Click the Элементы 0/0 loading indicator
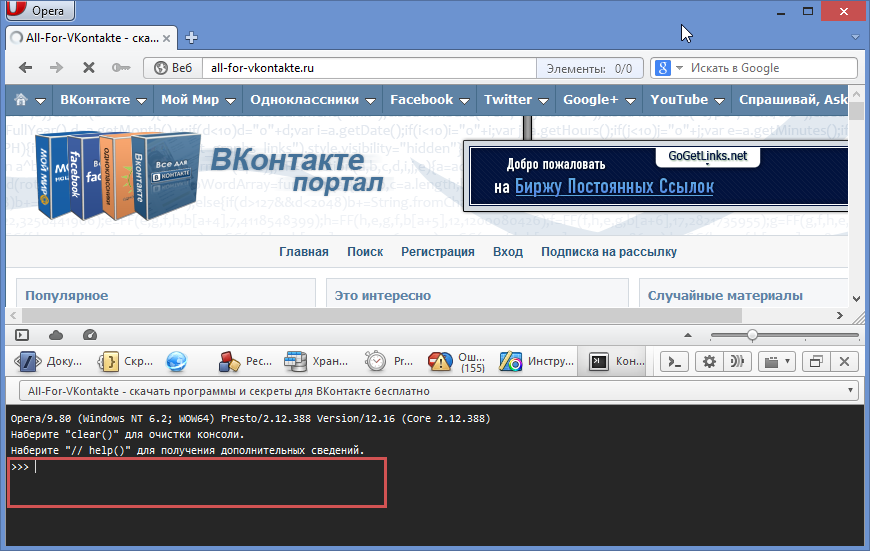 point(589,68)
